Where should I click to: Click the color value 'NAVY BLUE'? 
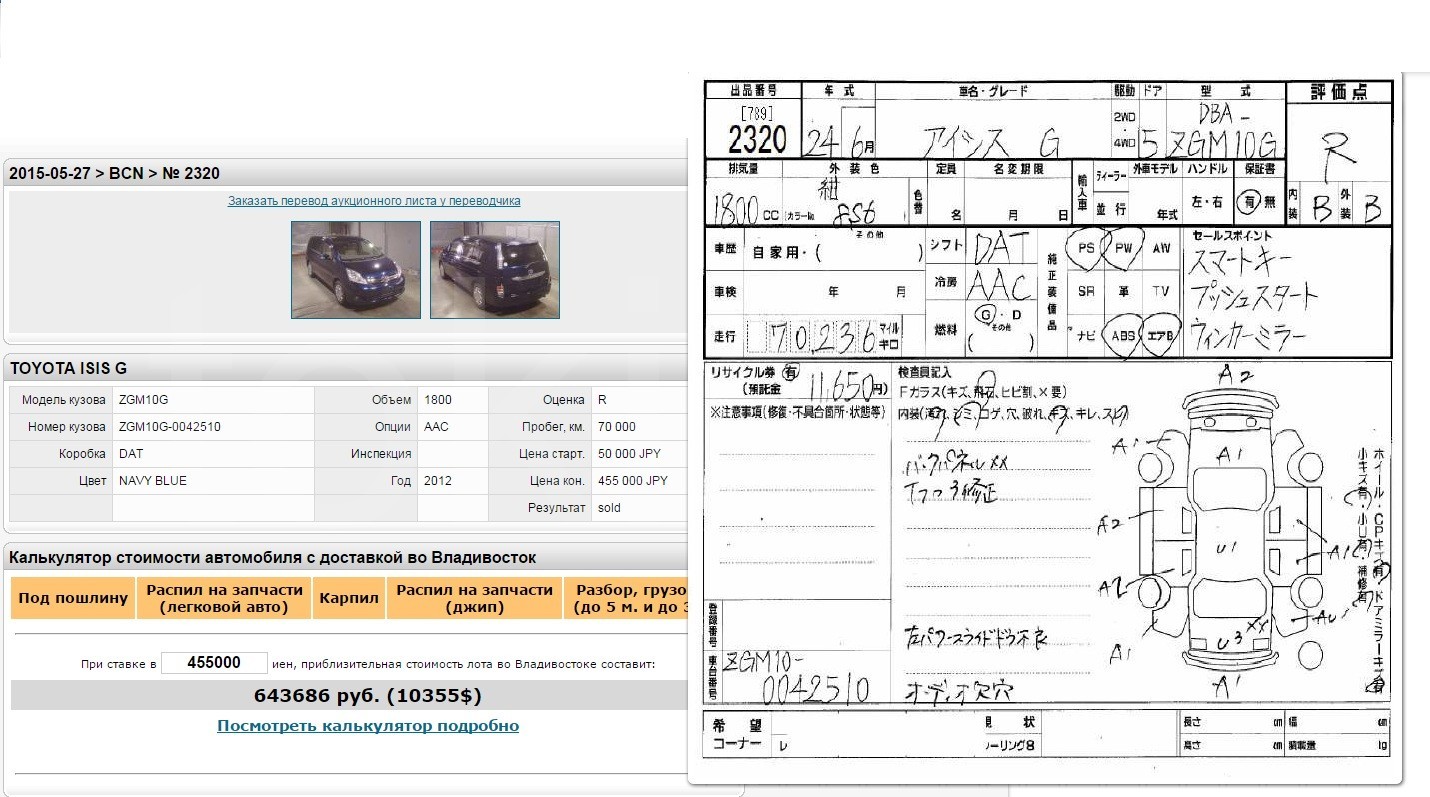[x=152, y=481]
